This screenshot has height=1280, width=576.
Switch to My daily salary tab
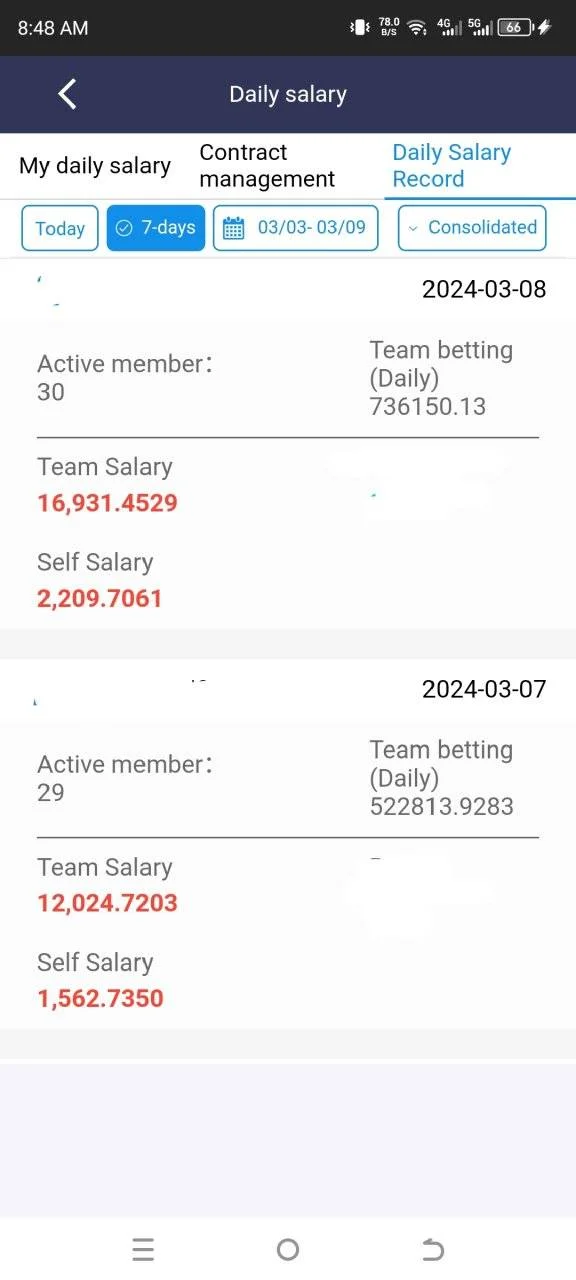tap(95, 166)
